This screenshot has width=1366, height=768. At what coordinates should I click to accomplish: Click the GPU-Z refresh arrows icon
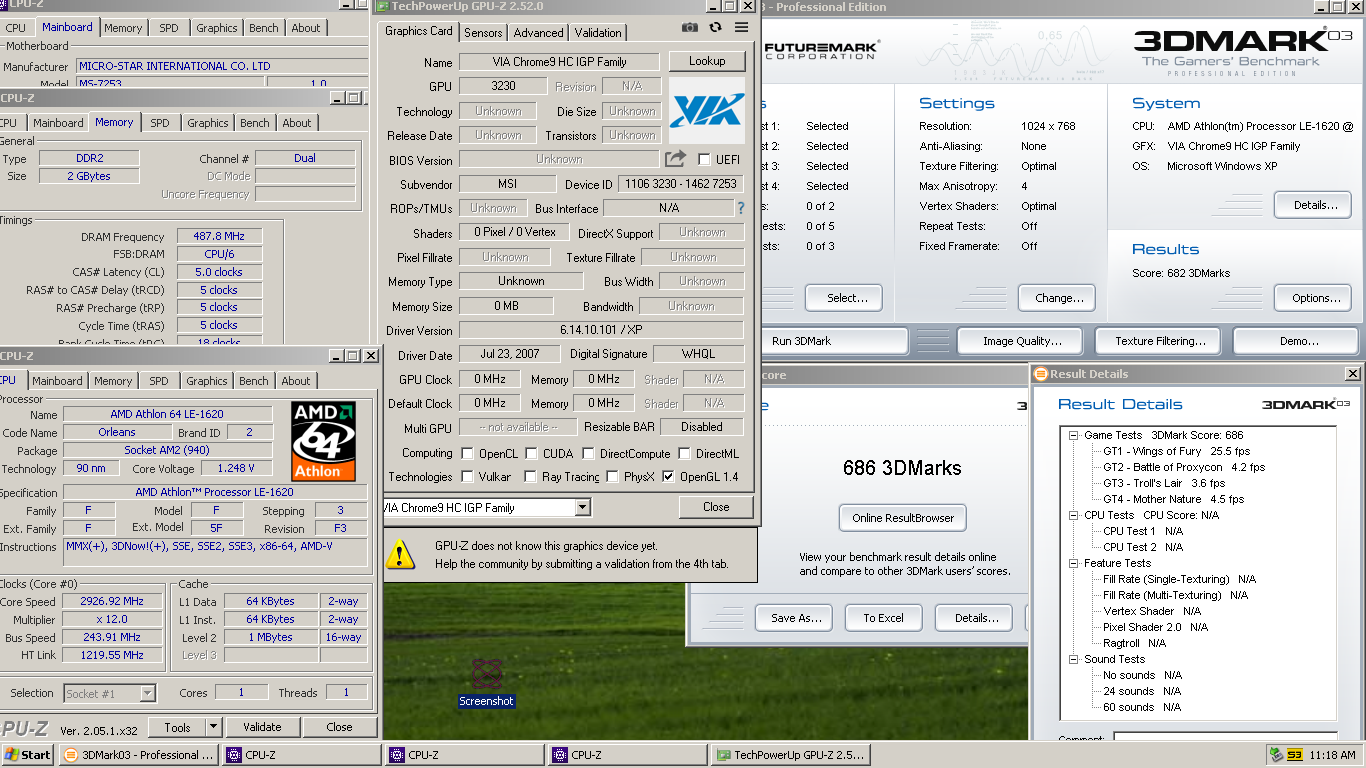click(715, 28)
